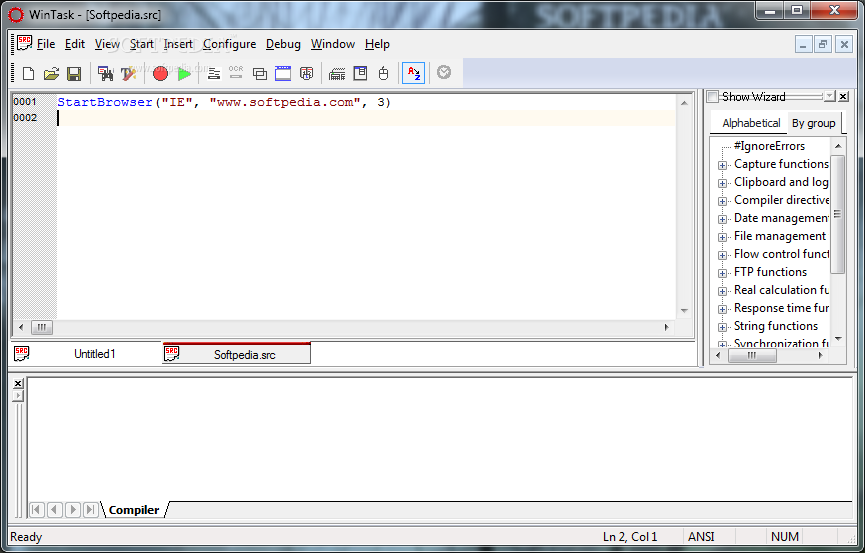865x553 pixels.
Task: Switch to the Alphabetical tab
Action: click(751, 123)
